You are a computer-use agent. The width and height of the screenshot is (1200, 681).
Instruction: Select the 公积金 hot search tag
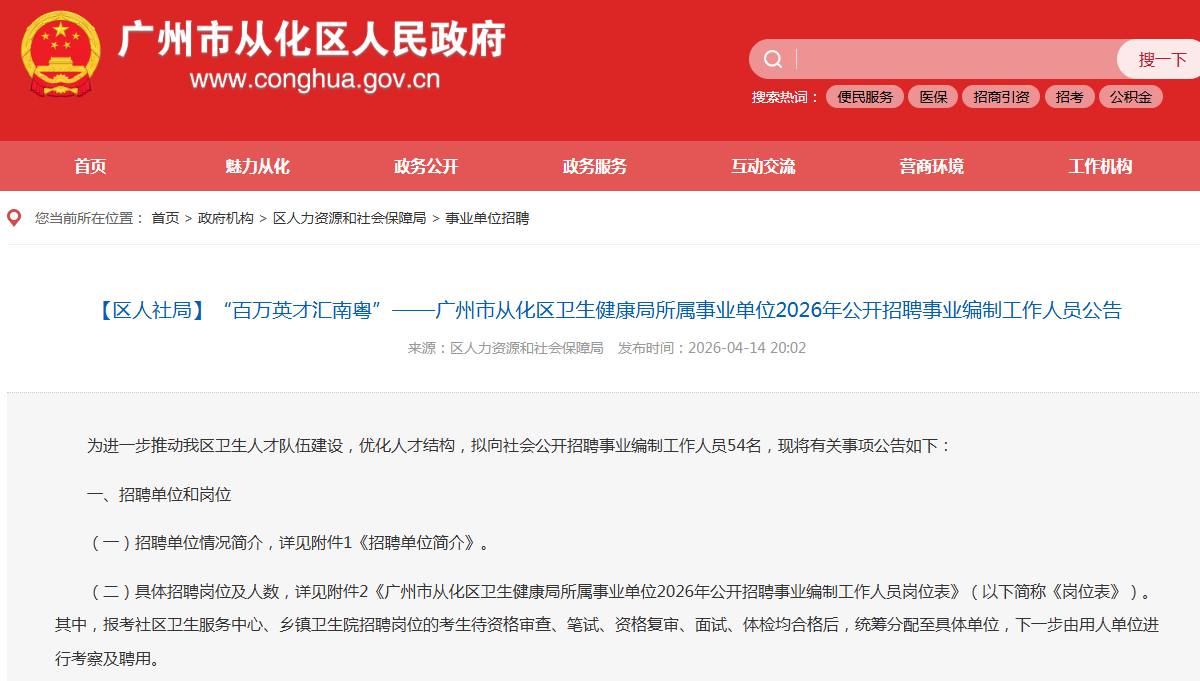coord(1130,97)
